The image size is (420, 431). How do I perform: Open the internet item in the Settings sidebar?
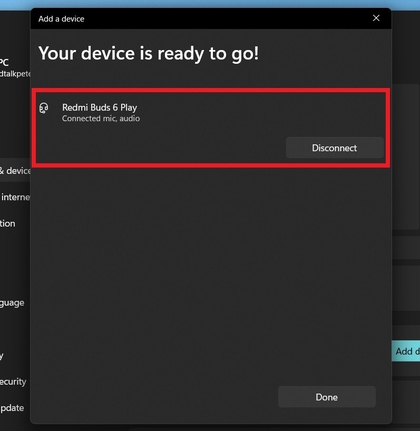[15, 197]
